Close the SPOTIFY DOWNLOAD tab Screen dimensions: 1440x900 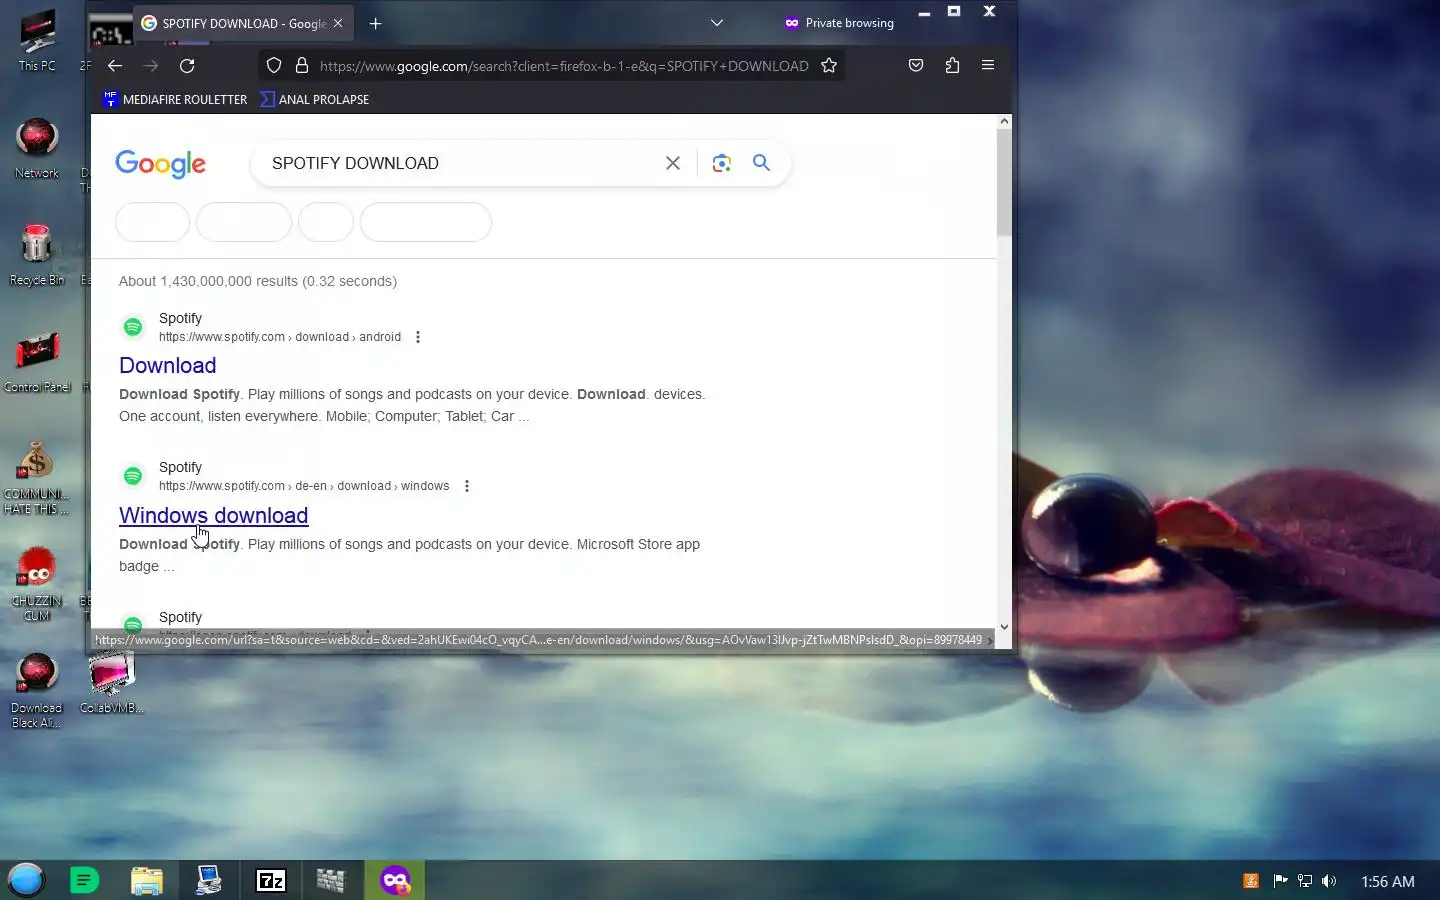click(x=338, y=23)
